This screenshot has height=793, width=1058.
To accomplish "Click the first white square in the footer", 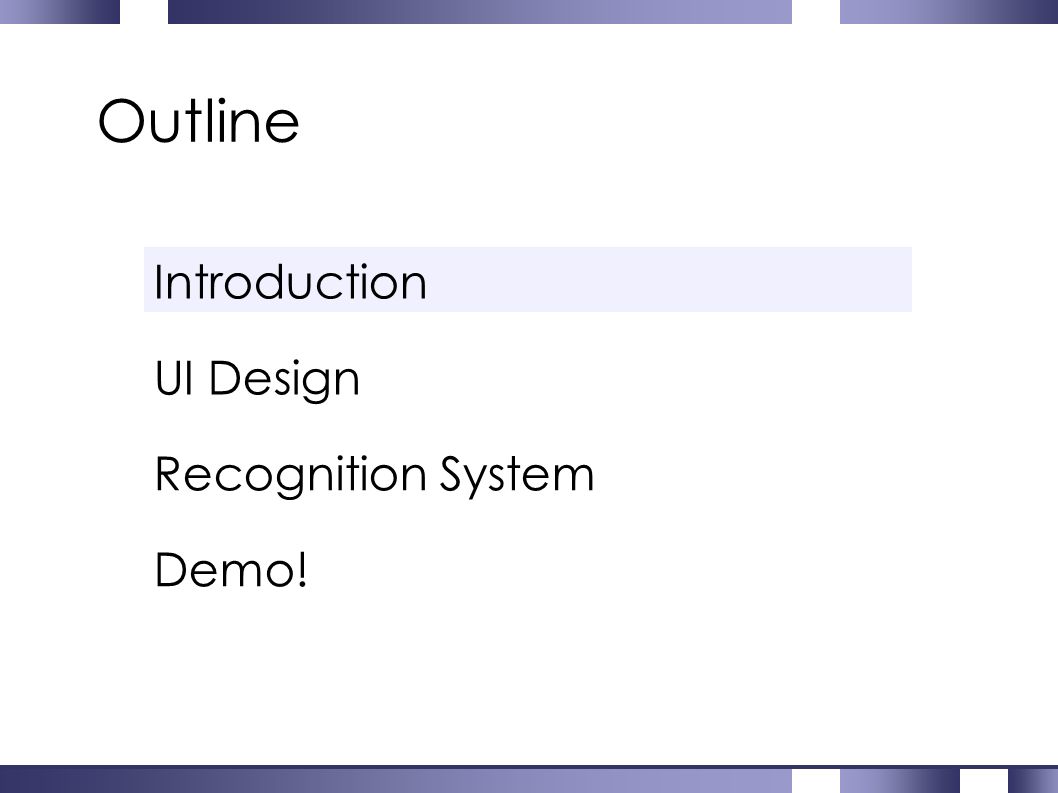I will pyautogui.click(x=816, y=781).
